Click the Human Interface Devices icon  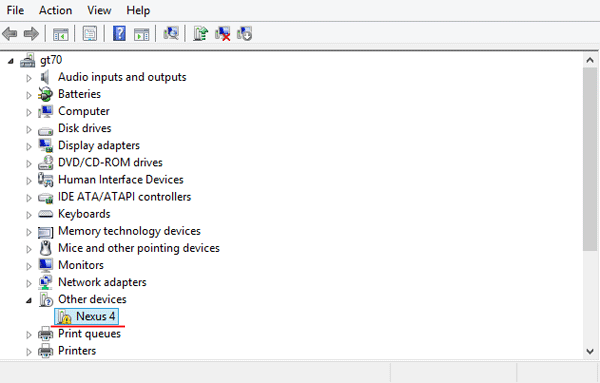46,179
